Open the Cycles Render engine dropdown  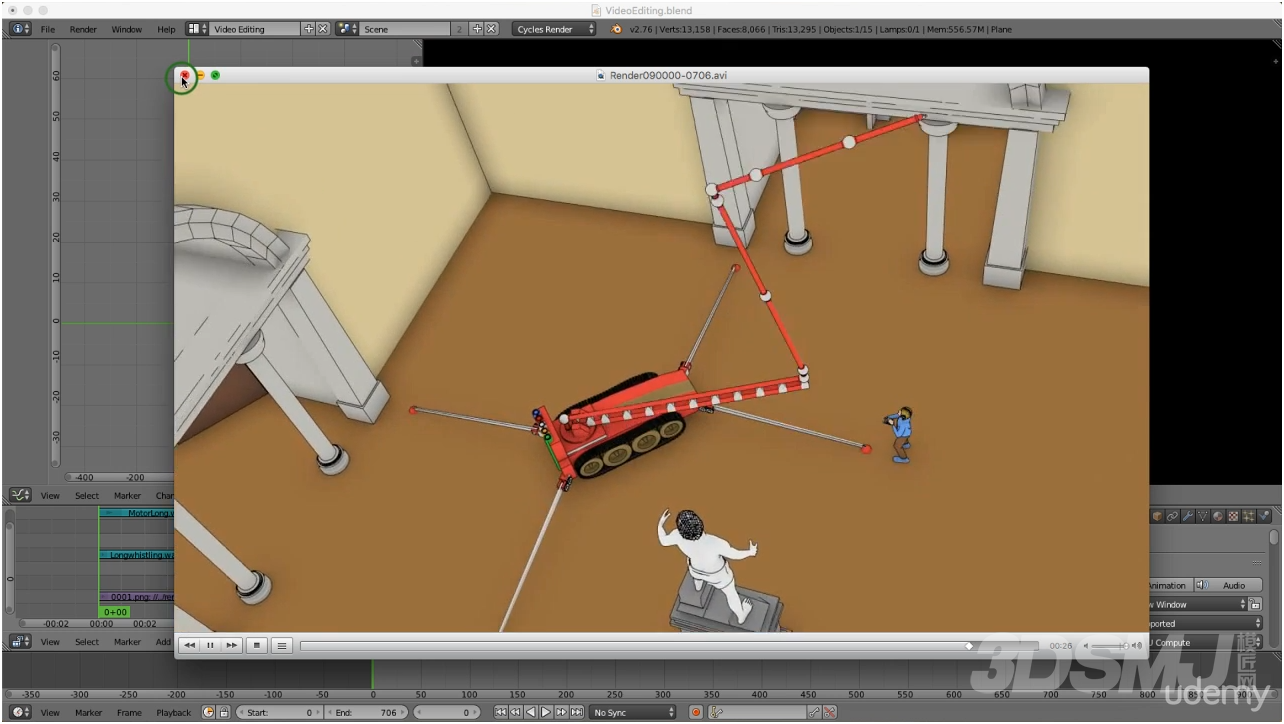pos(554,29)
